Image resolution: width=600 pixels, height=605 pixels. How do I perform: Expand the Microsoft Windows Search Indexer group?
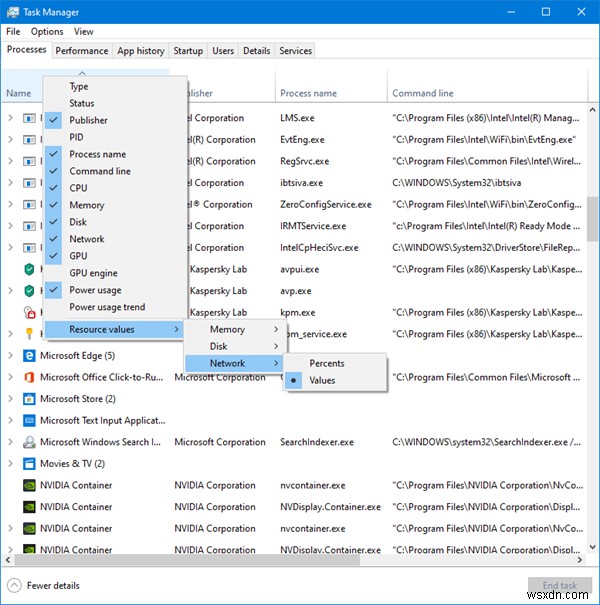(10, 442)
